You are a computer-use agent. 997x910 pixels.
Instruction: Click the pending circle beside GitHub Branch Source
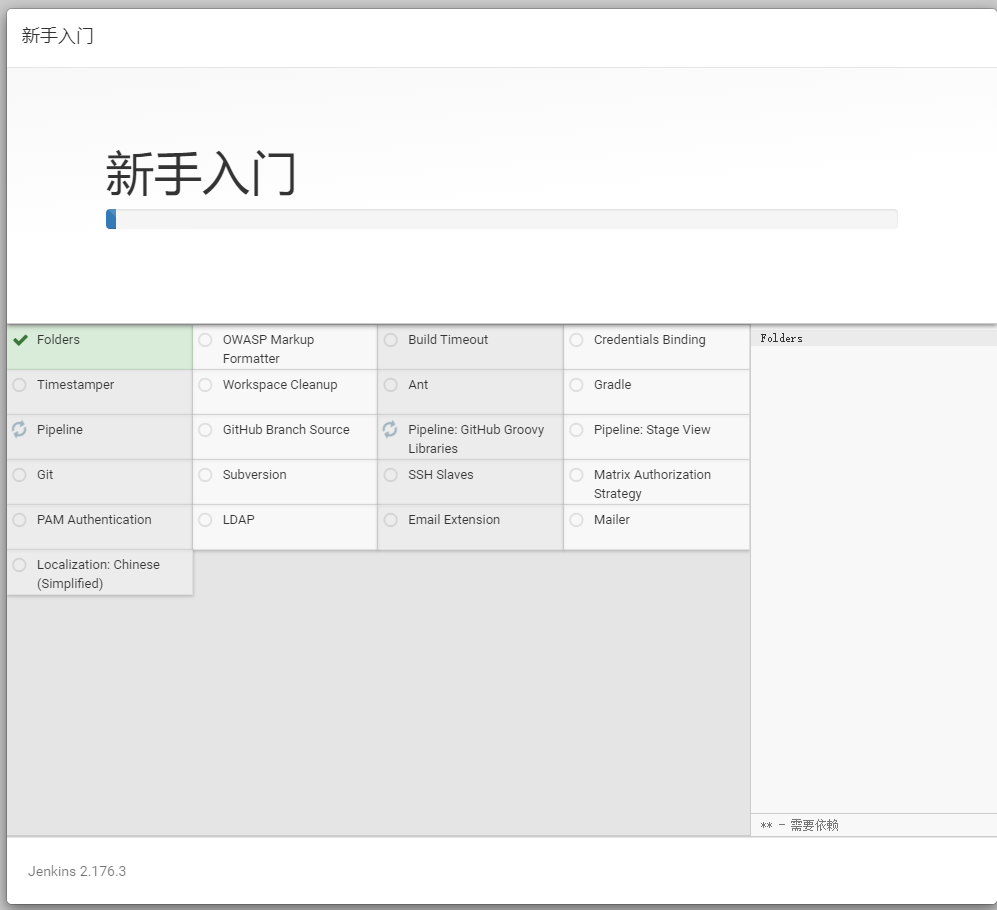[205, 430]
